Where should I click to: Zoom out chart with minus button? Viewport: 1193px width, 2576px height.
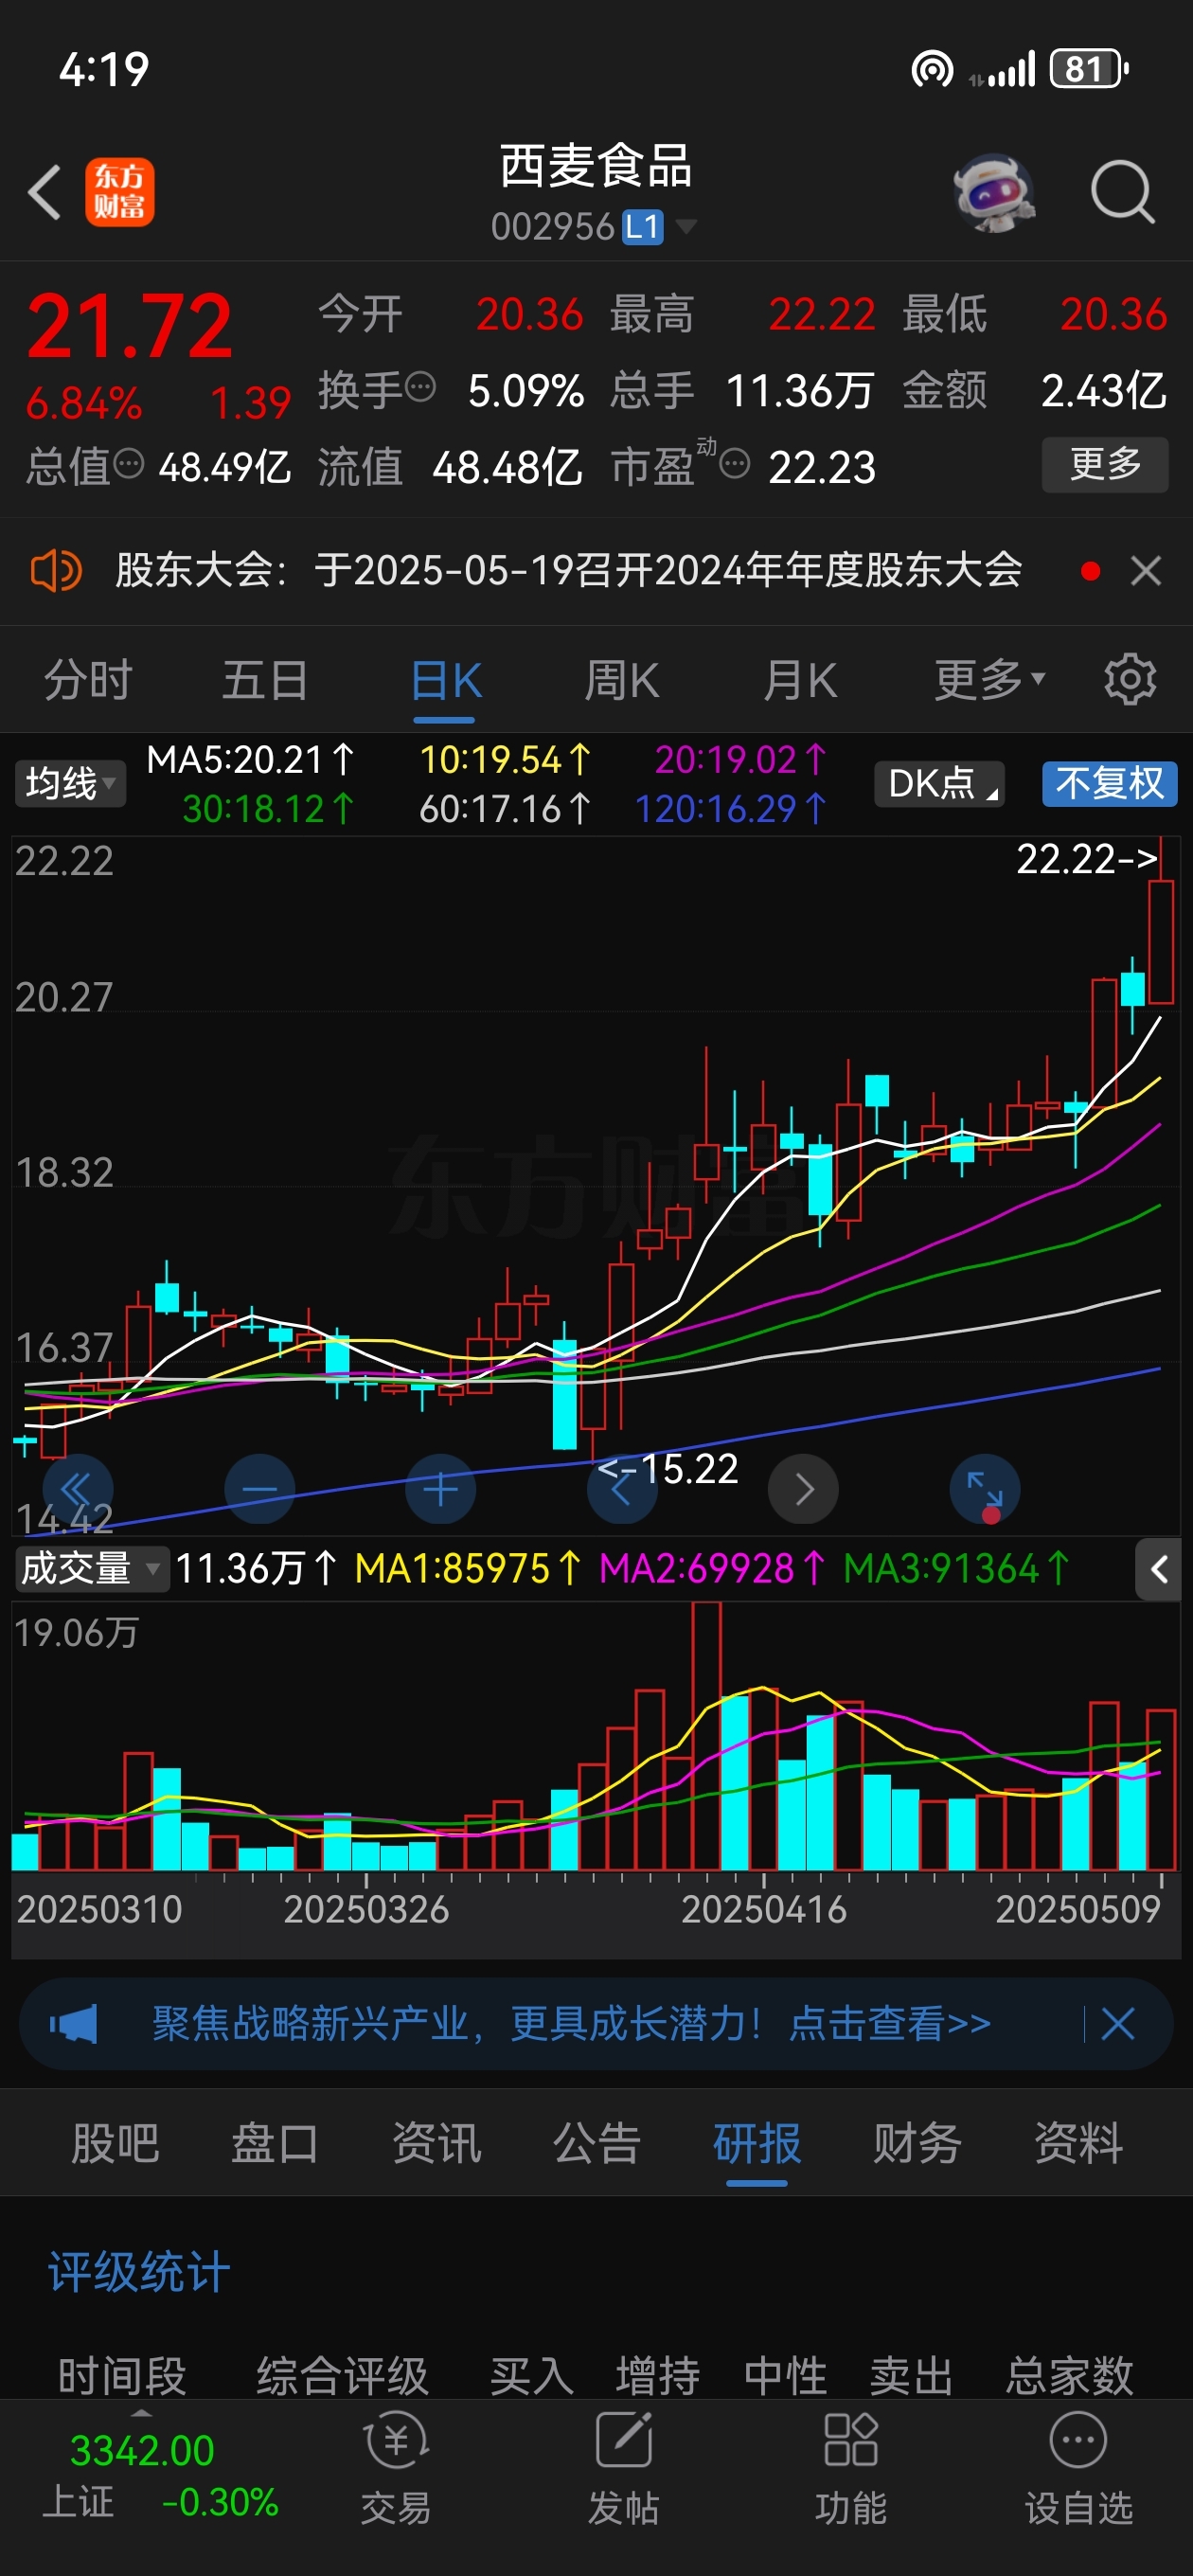point(259,1489)
